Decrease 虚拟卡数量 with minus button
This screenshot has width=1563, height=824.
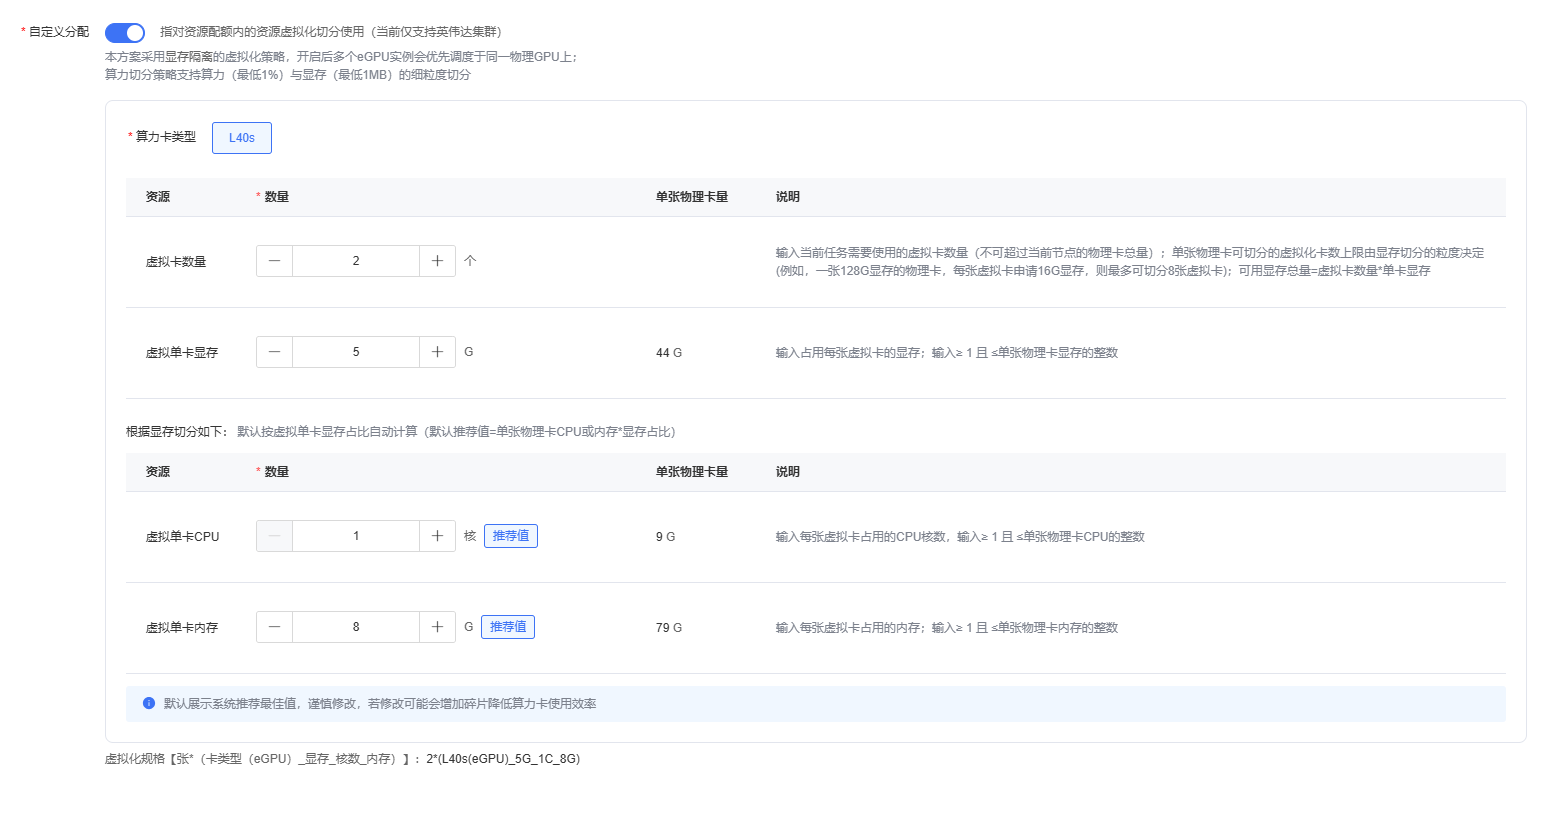274,261
